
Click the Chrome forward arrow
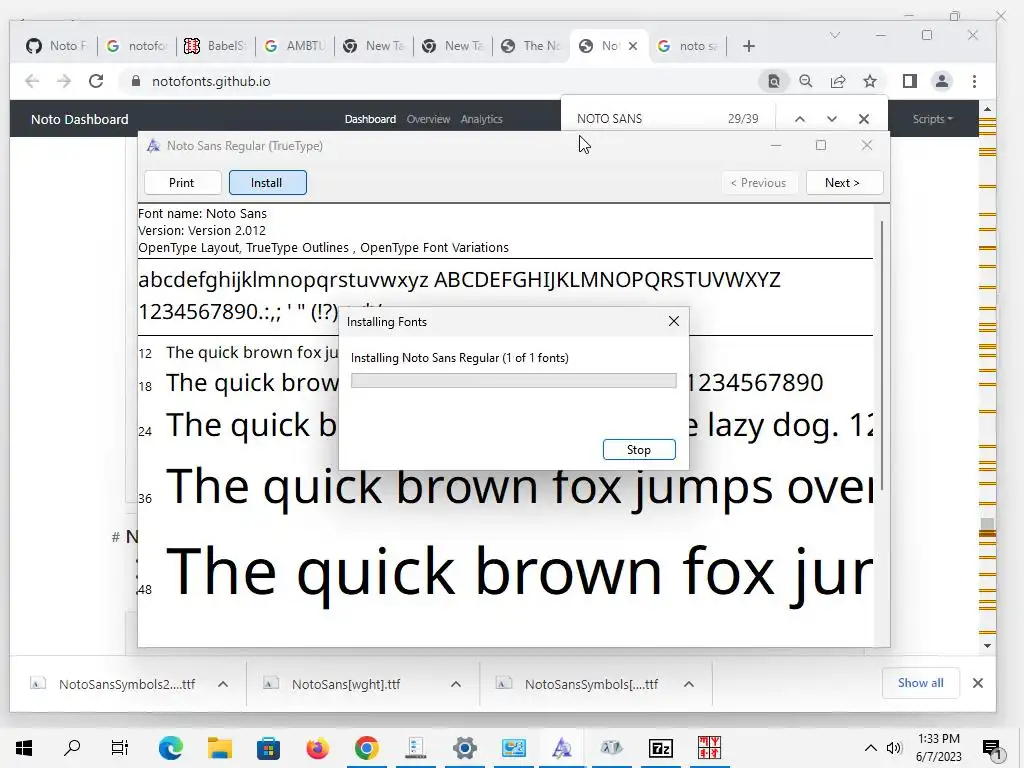tap(64, 81)
